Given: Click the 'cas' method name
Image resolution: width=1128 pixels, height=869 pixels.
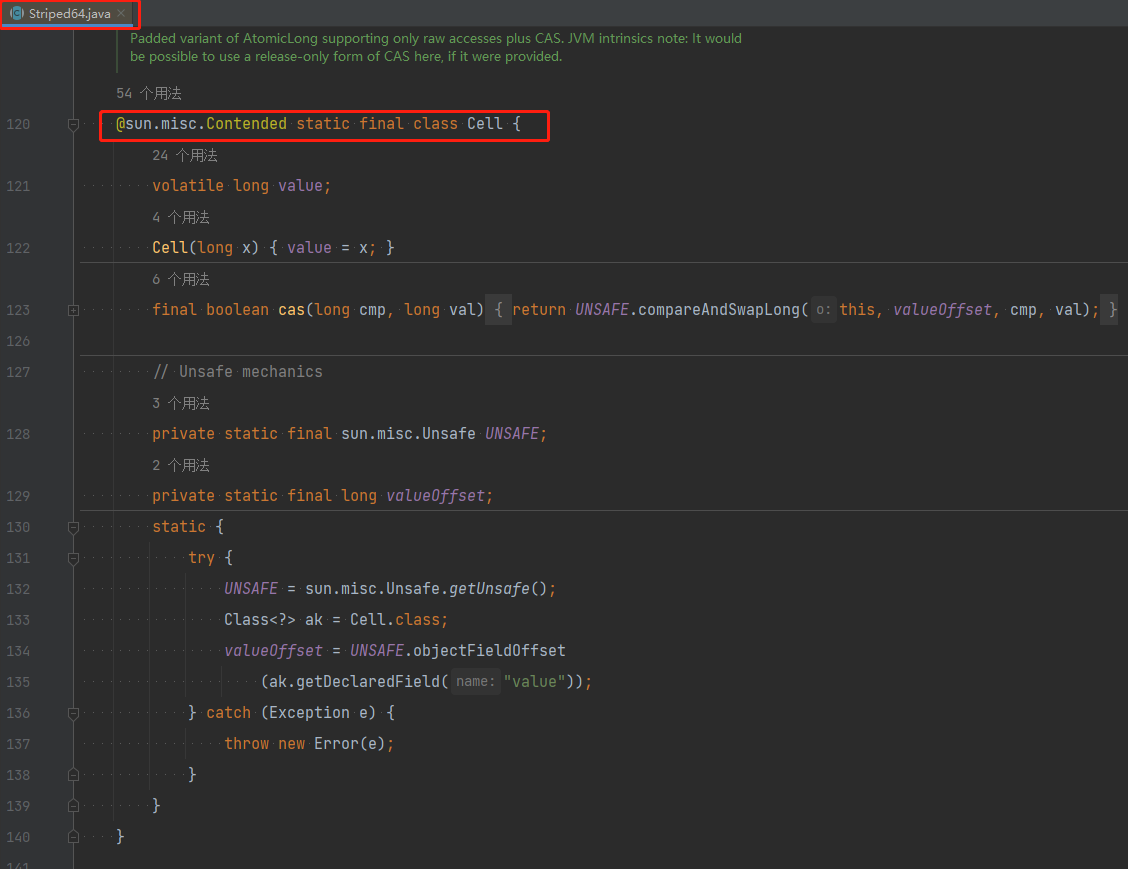Looking at the screenshot, I should (291, 309).
